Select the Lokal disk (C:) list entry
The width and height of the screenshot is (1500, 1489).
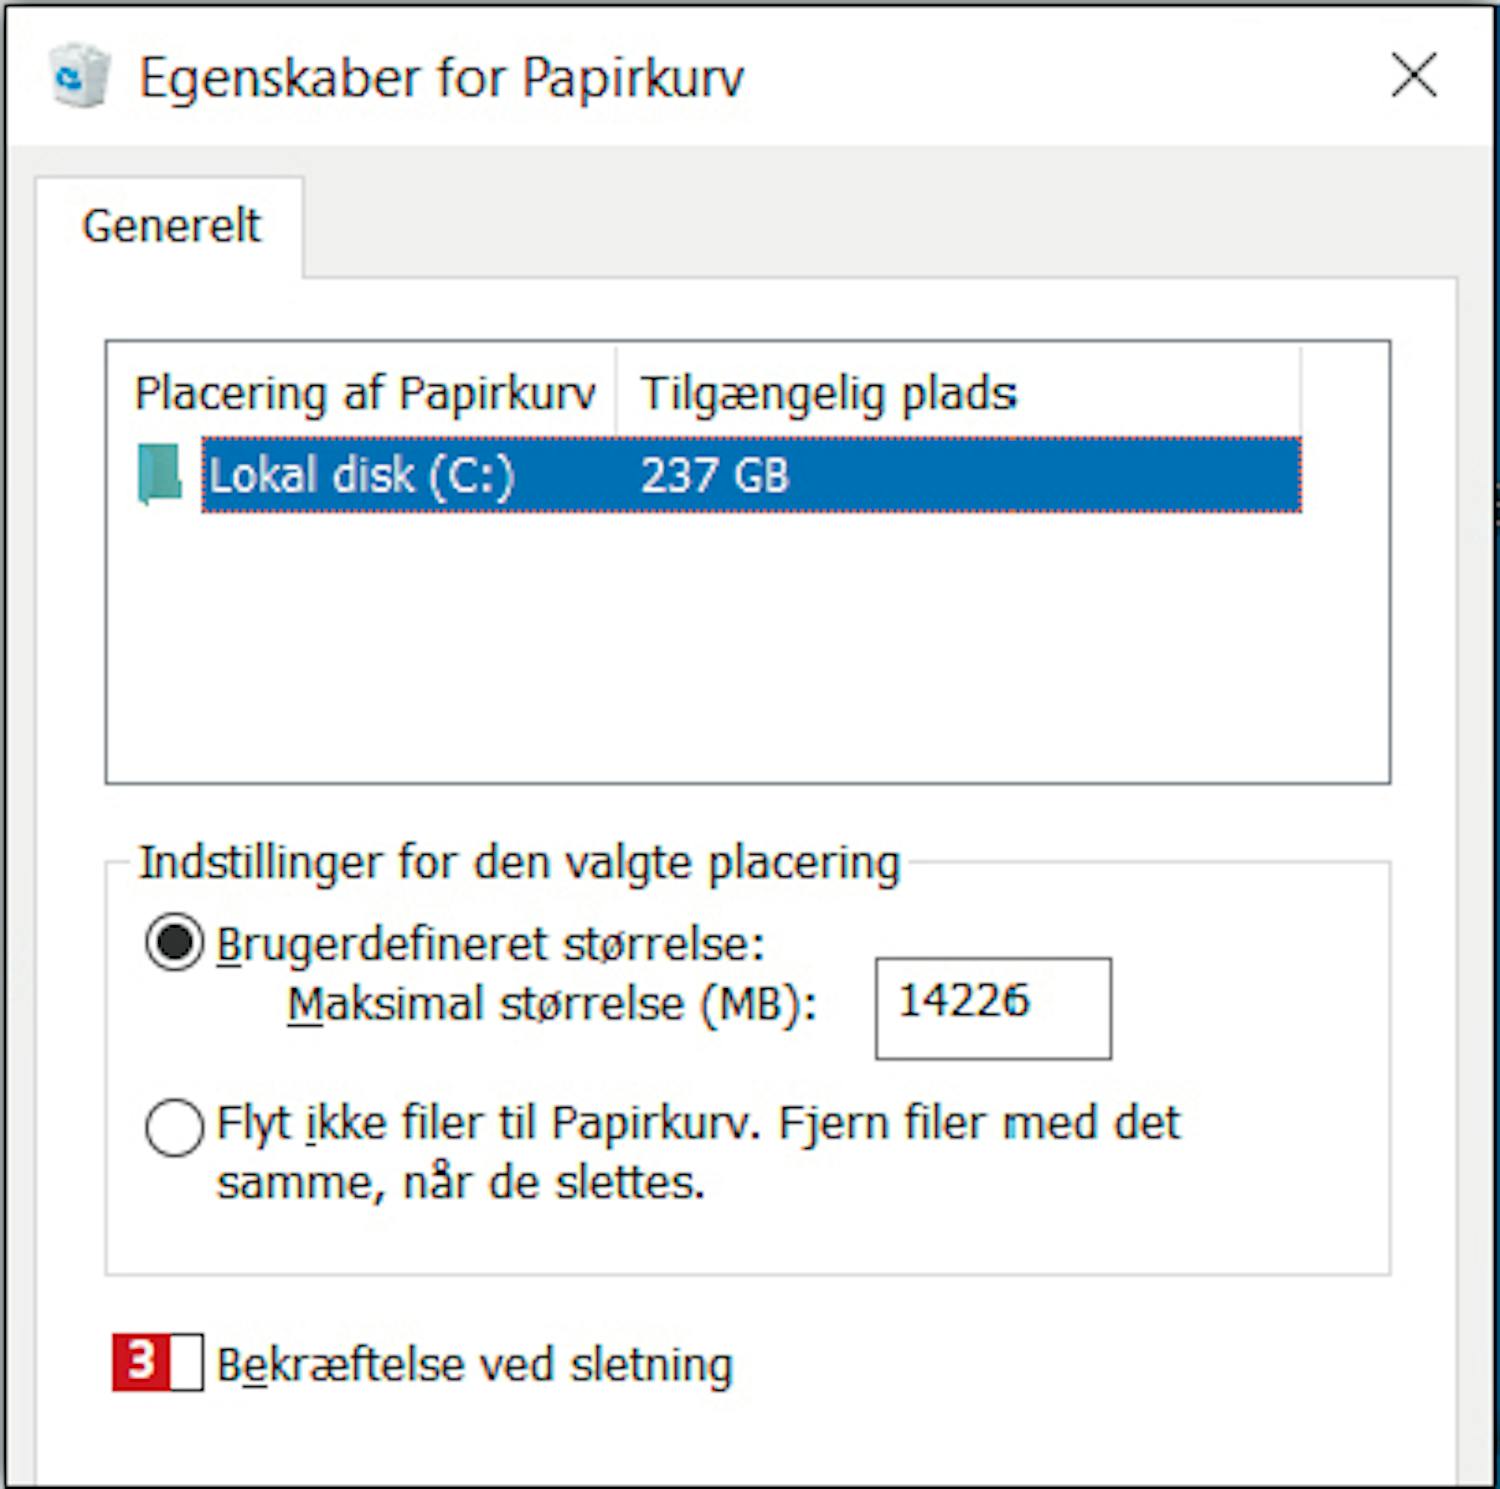click(x=751, y=475)
